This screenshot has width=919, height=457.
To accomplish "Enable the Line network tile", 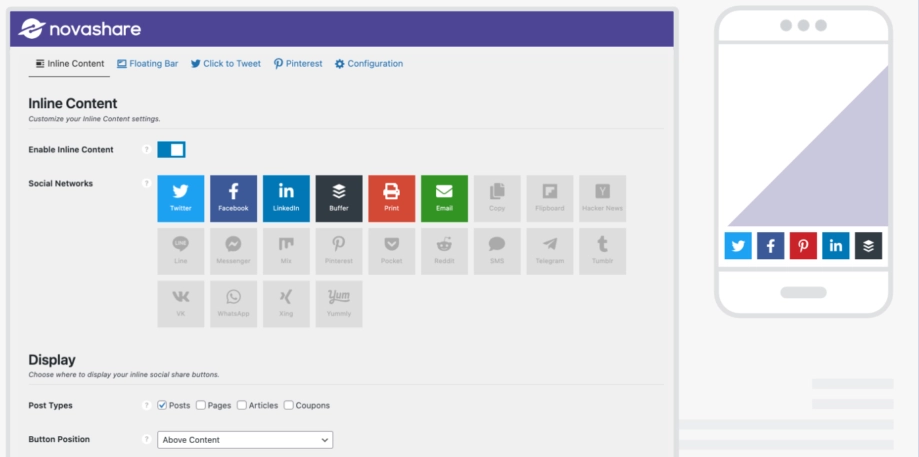I will coord(181,251).
